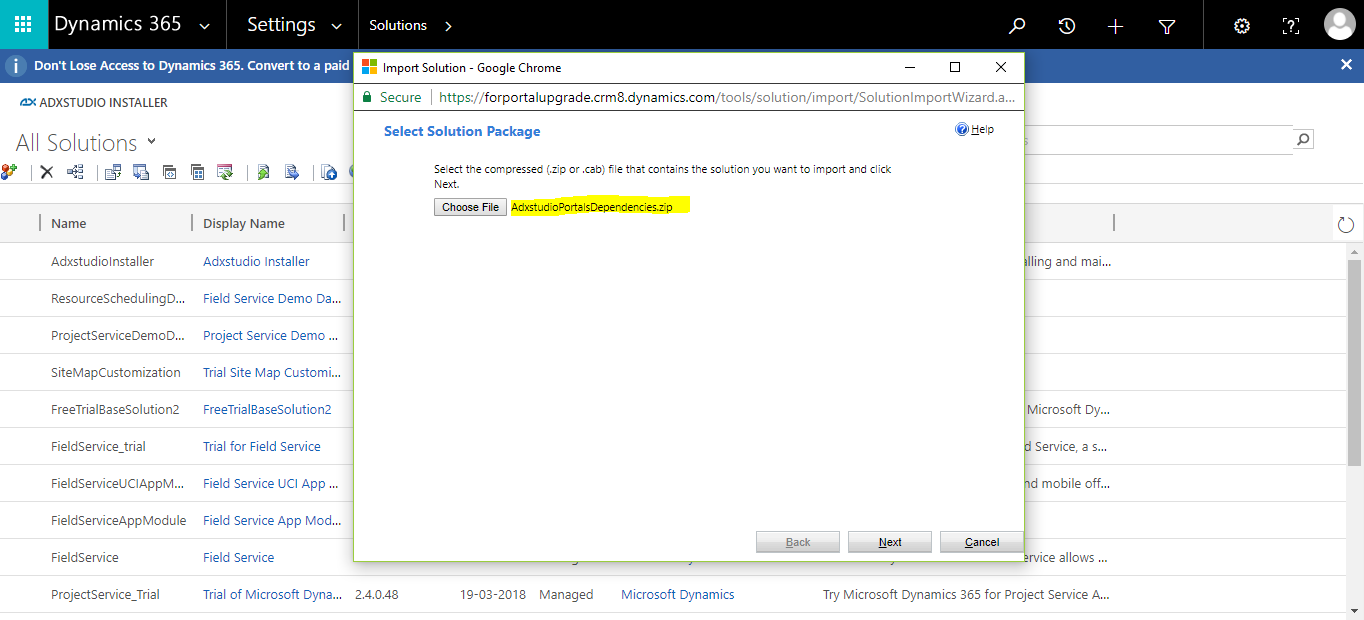Click the search magnifier in top bar
Screen dimensions: 1364x620
click(x=1017, y=26)
